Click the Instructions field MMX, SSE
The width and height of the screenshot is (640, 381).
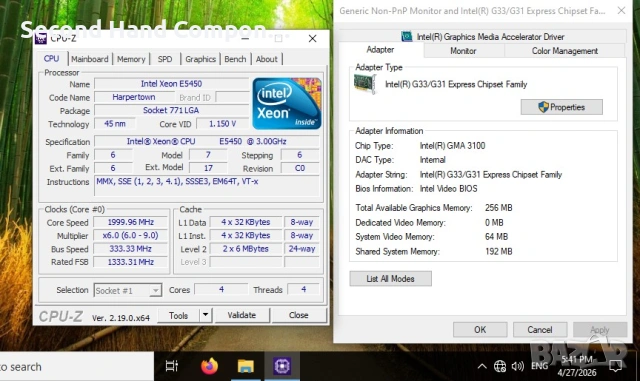(207, 186)
